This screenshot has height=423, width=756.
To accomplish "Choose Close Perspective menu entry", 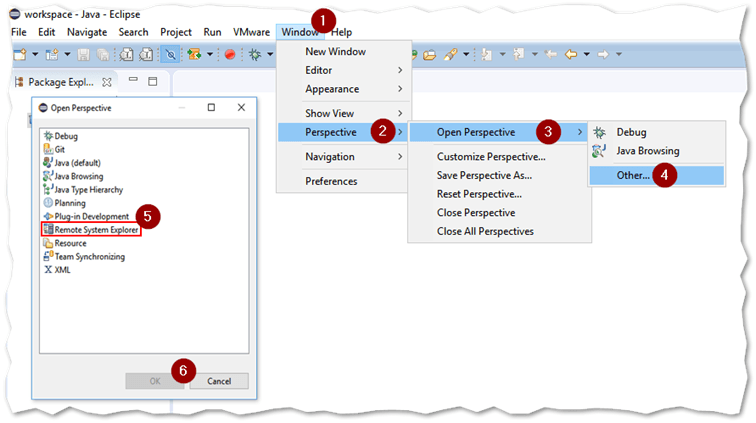I will 500,213.
